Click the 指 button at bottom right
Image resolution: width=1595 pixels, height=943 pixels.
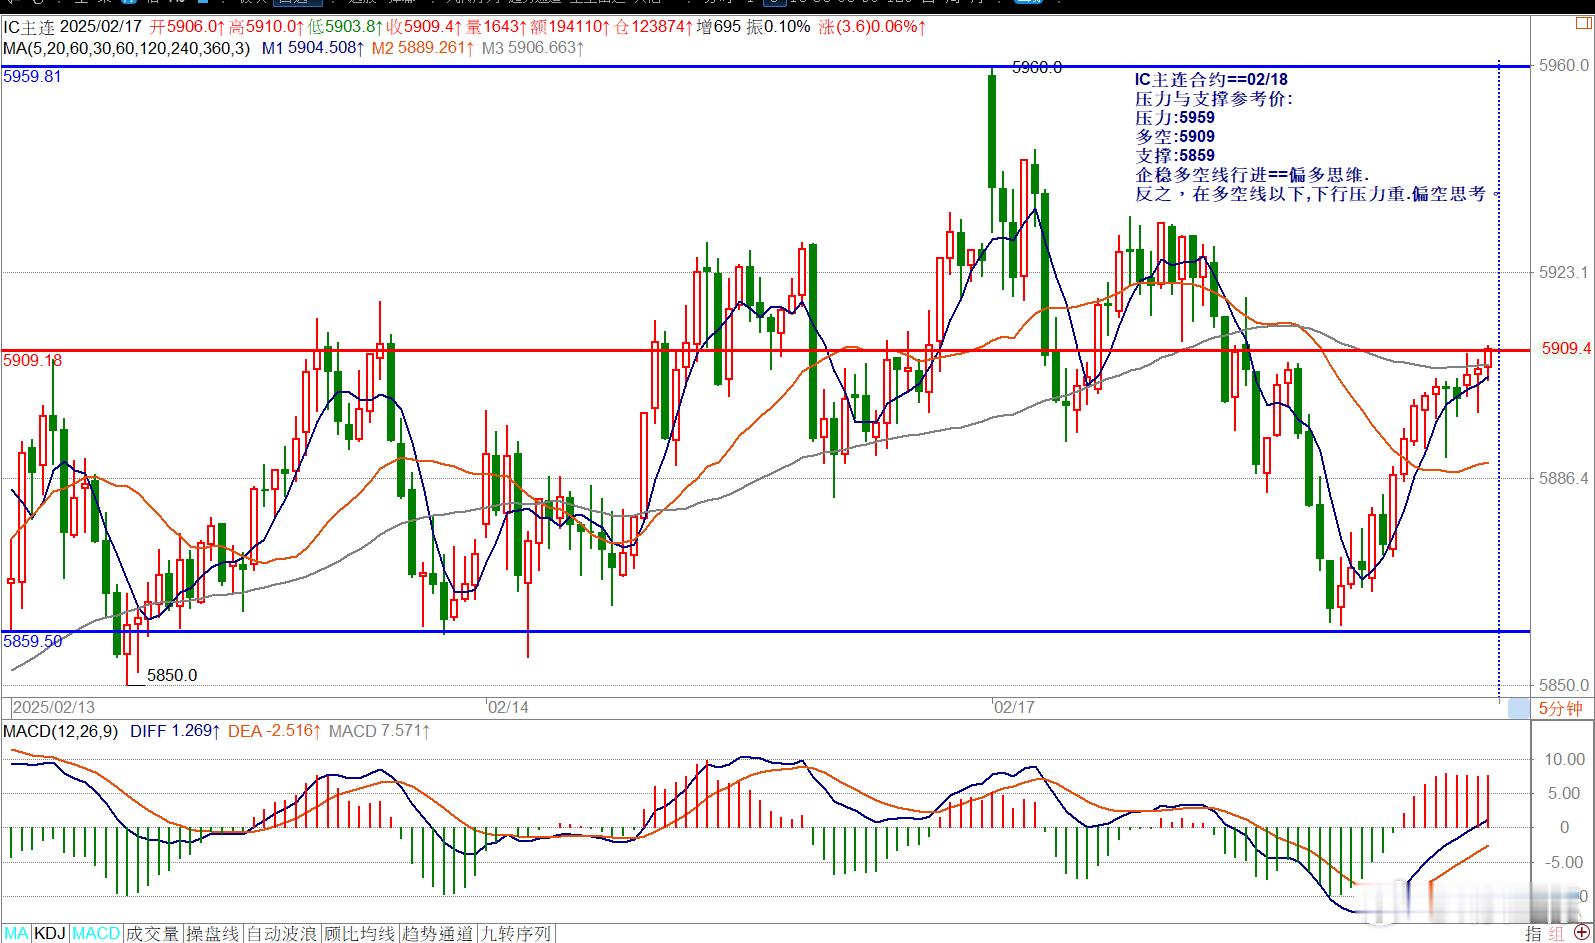(x=1534, y=933)
